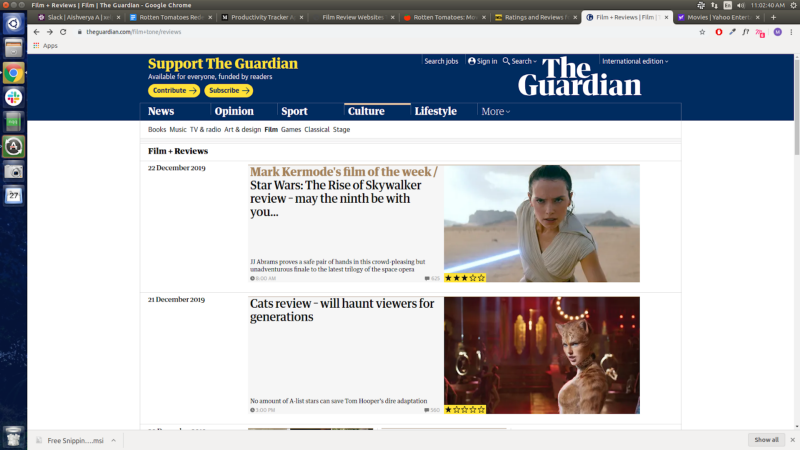Open the Opera extension icon
Screen dimensions: 800x450
coord(718,32)
